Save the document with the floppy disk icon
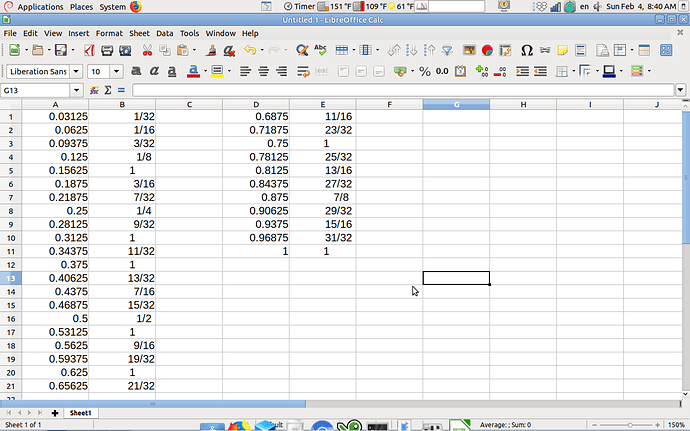 (x=61, y=50)
